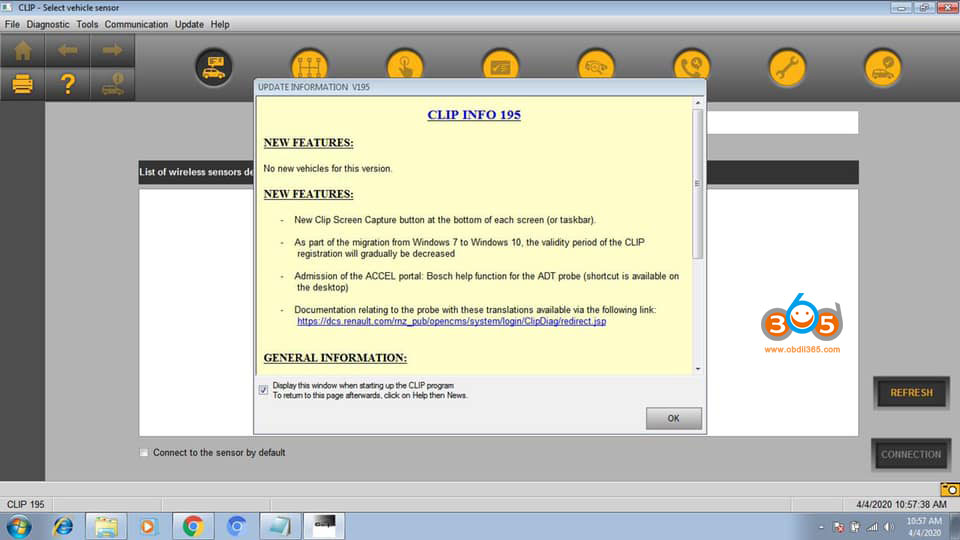Select the phone support step icon
960x540 pixels.
click(x=691, y=65)
